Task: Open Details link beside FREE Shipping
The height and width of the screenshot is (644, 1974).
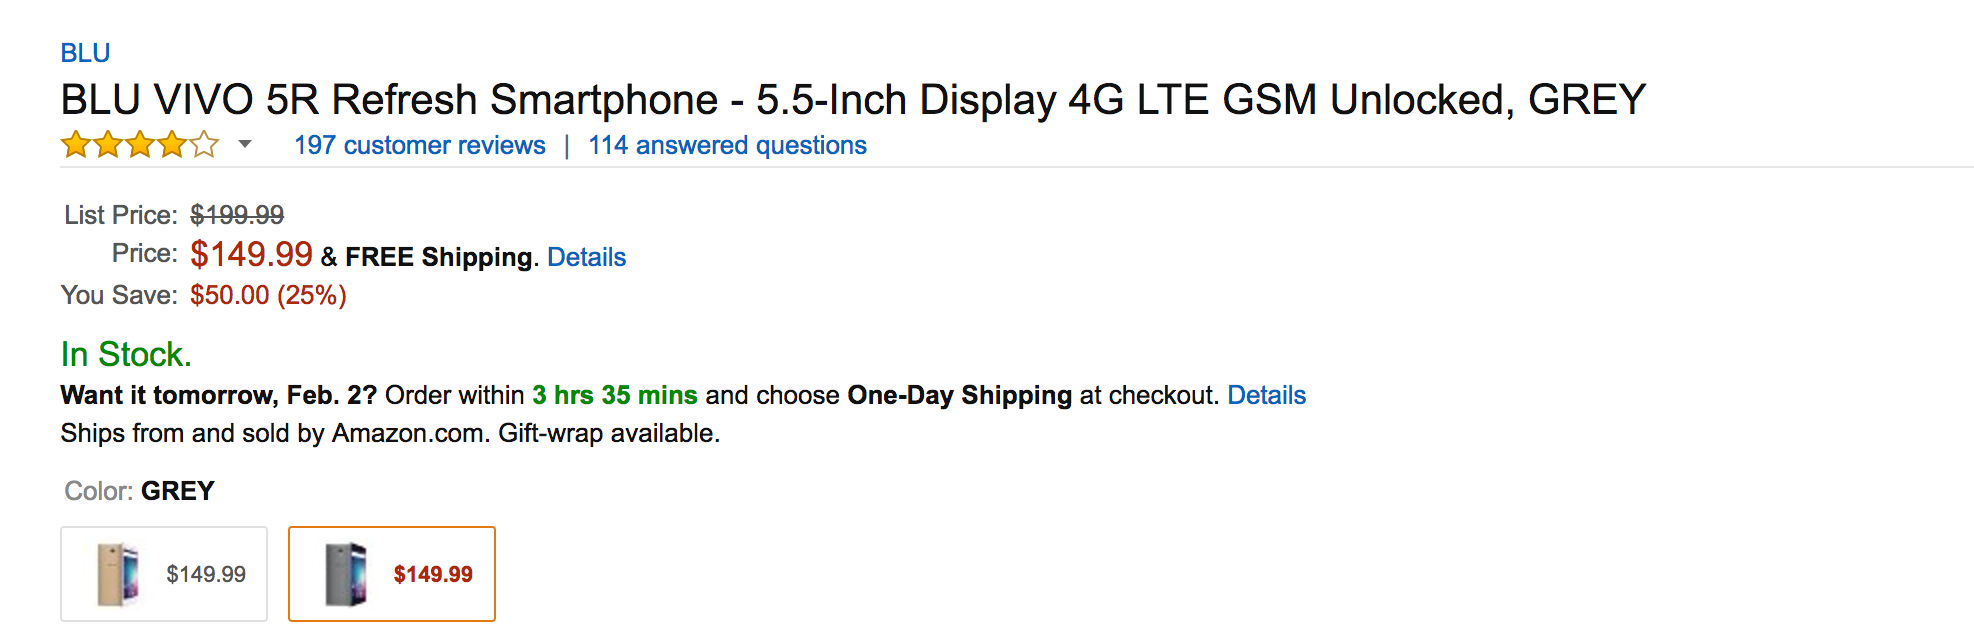Action: point(586,257)
